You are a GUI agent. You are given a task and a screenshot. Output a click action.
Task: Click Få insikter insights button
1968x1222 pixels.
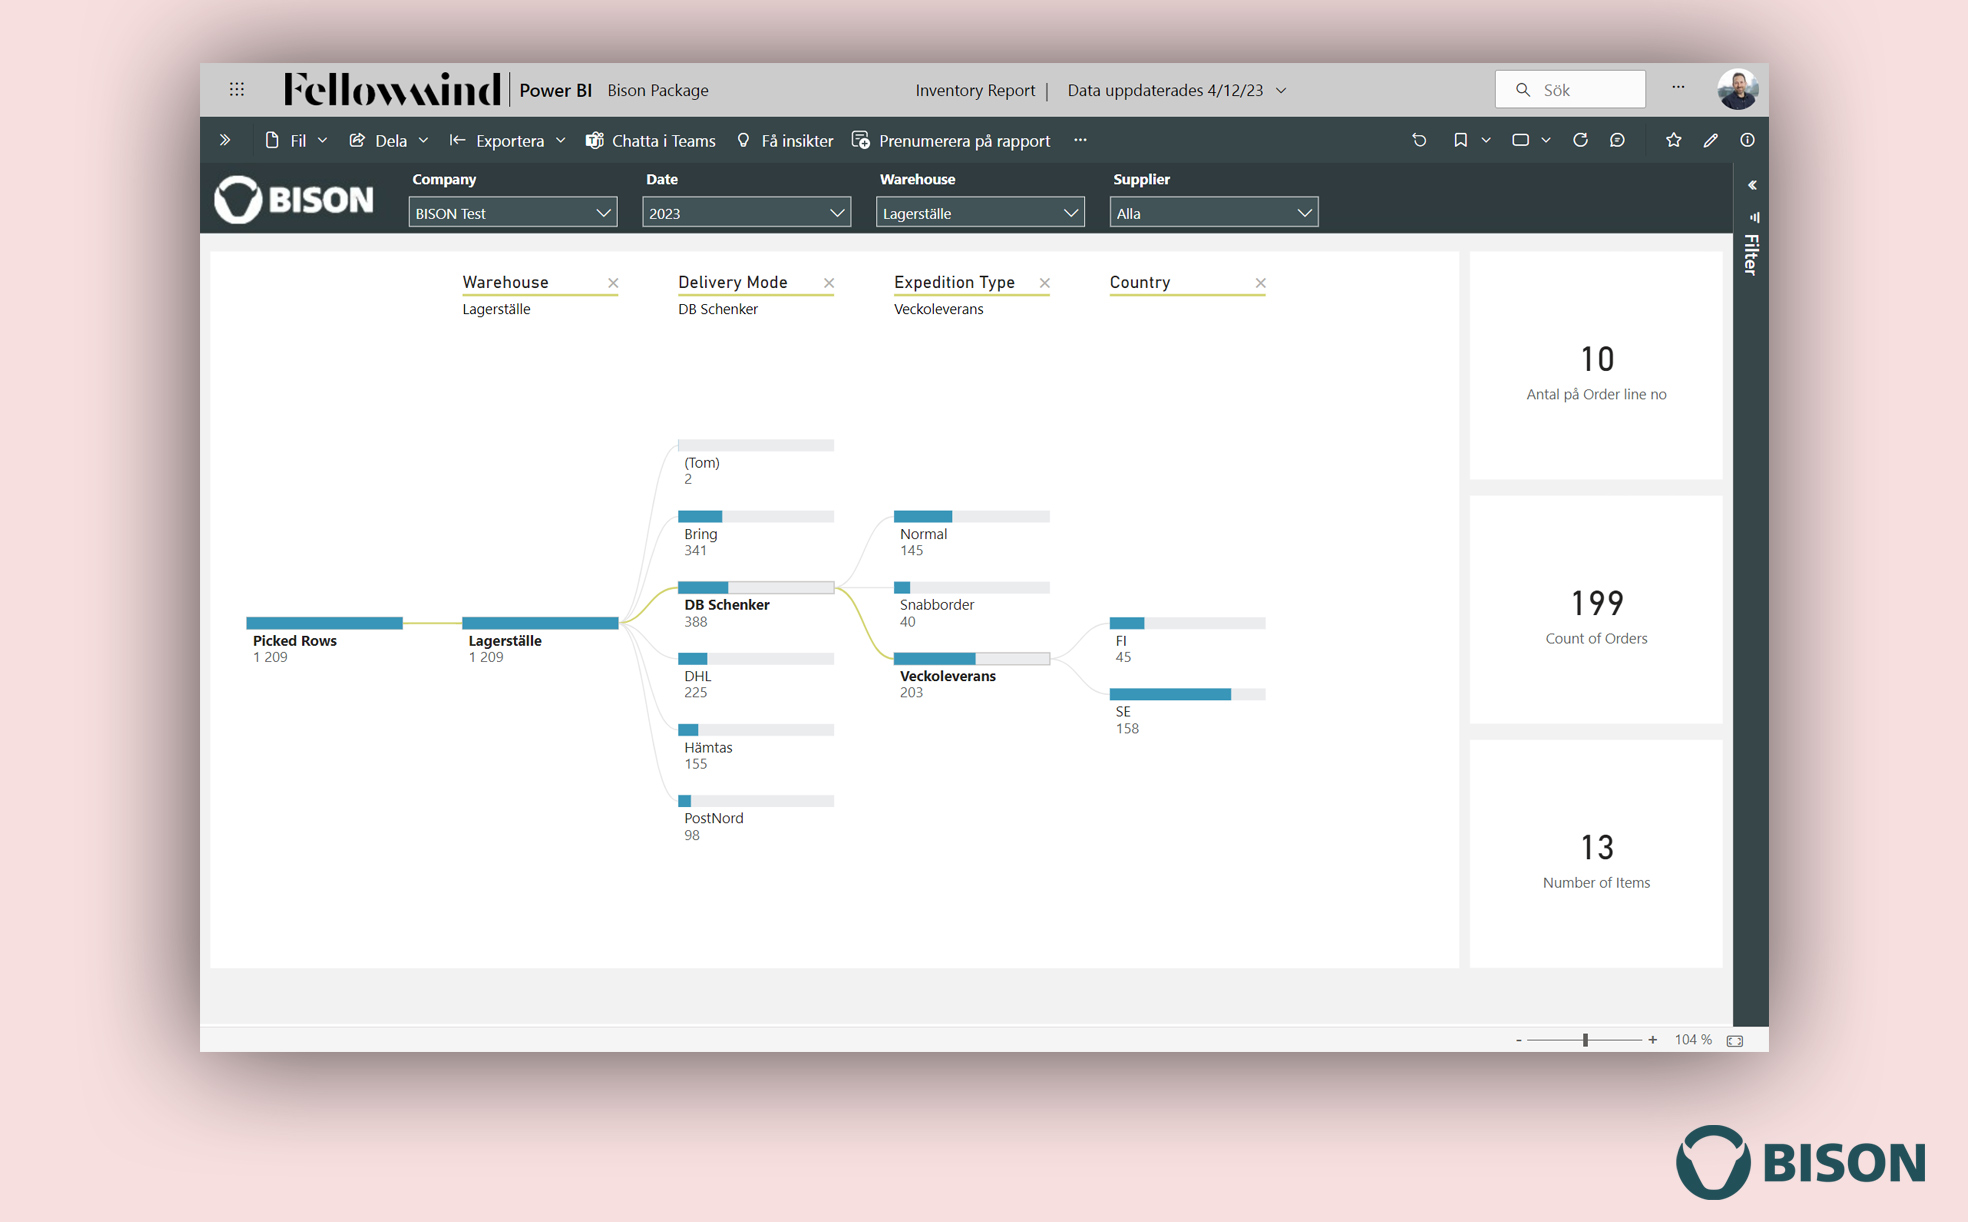787,141
